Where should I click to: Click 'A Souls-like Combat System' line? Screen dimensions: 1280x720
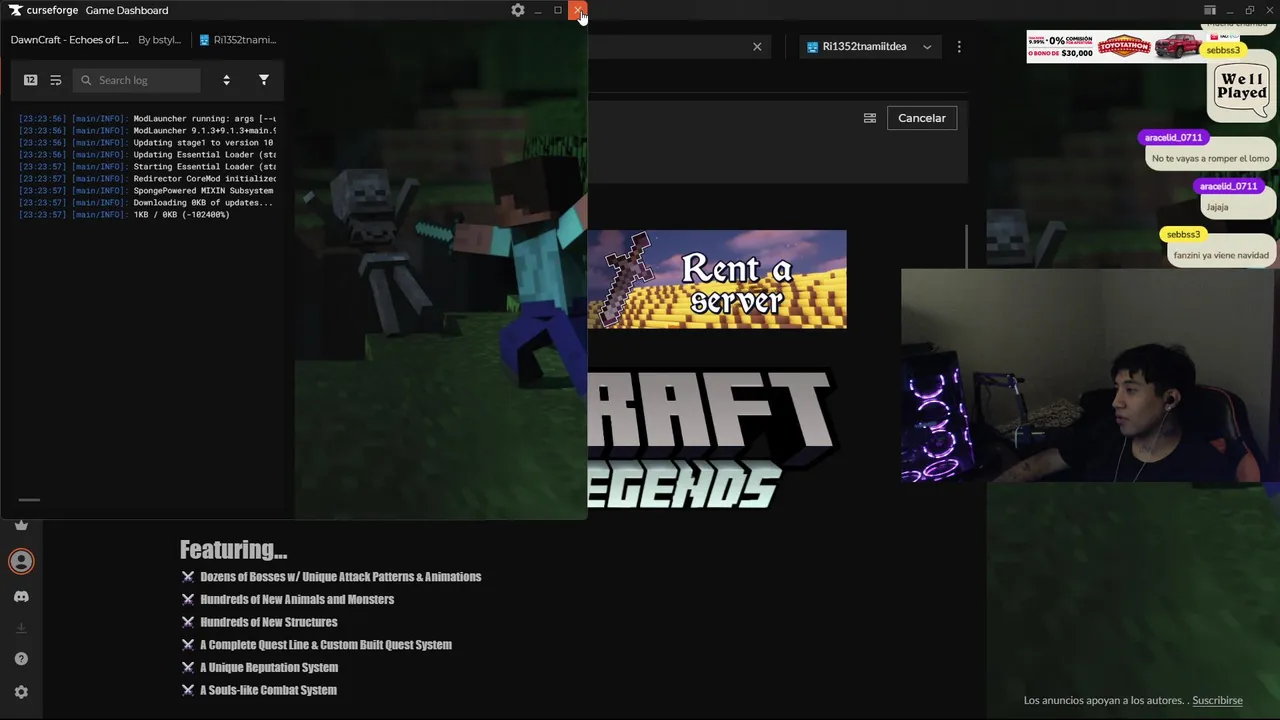click(268, 690)
